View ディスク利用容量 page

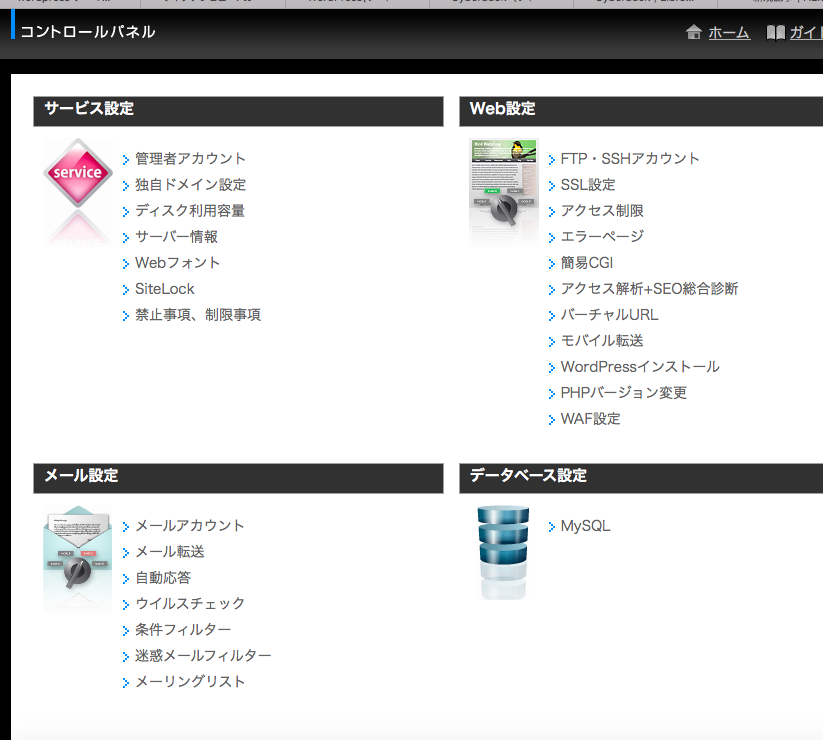point(190,211)
